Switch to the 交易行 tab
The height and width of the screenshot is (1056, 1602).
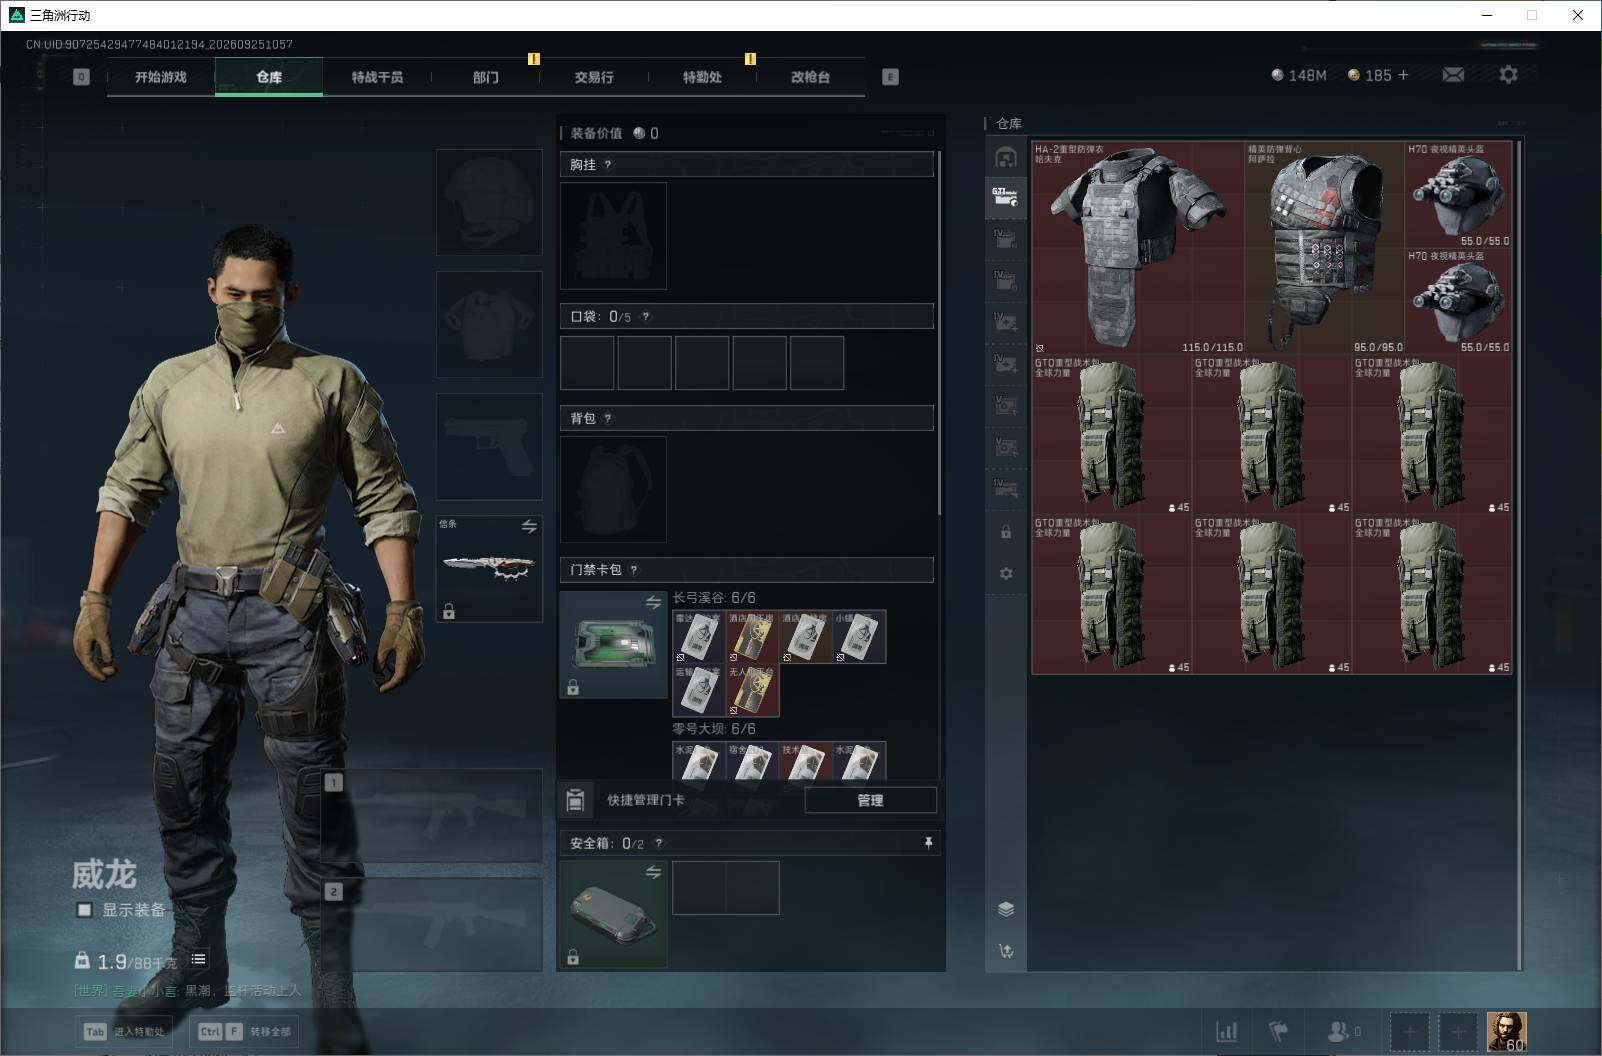594,77
